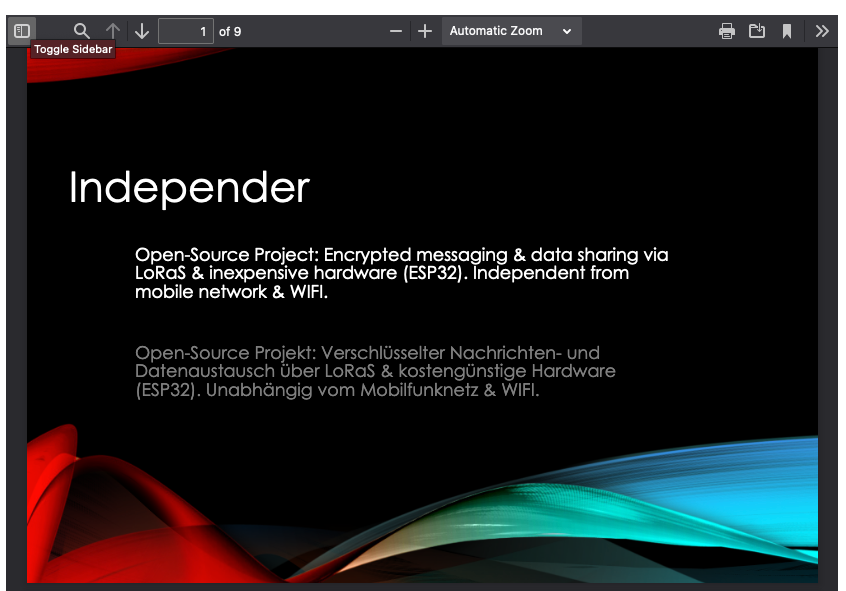Click the German Open-Source Projekt paragraph
This screenshot has height=591, width=846.
[x=375, y=372]
